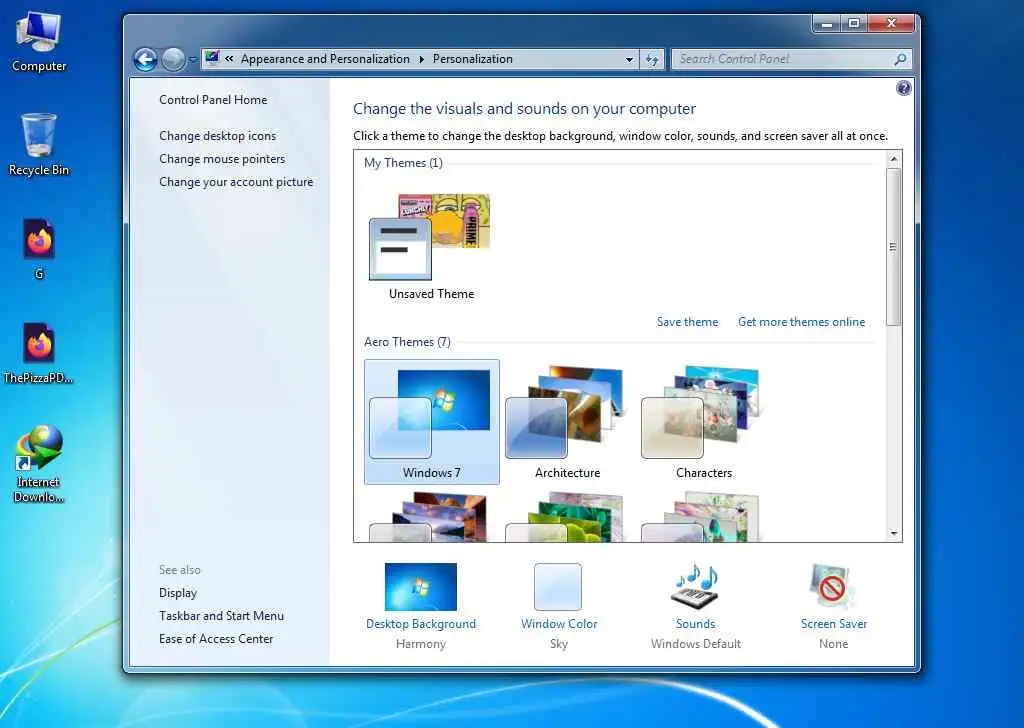Click the Sounds text link
This screenshot has width=1024, height=728.
696,624
